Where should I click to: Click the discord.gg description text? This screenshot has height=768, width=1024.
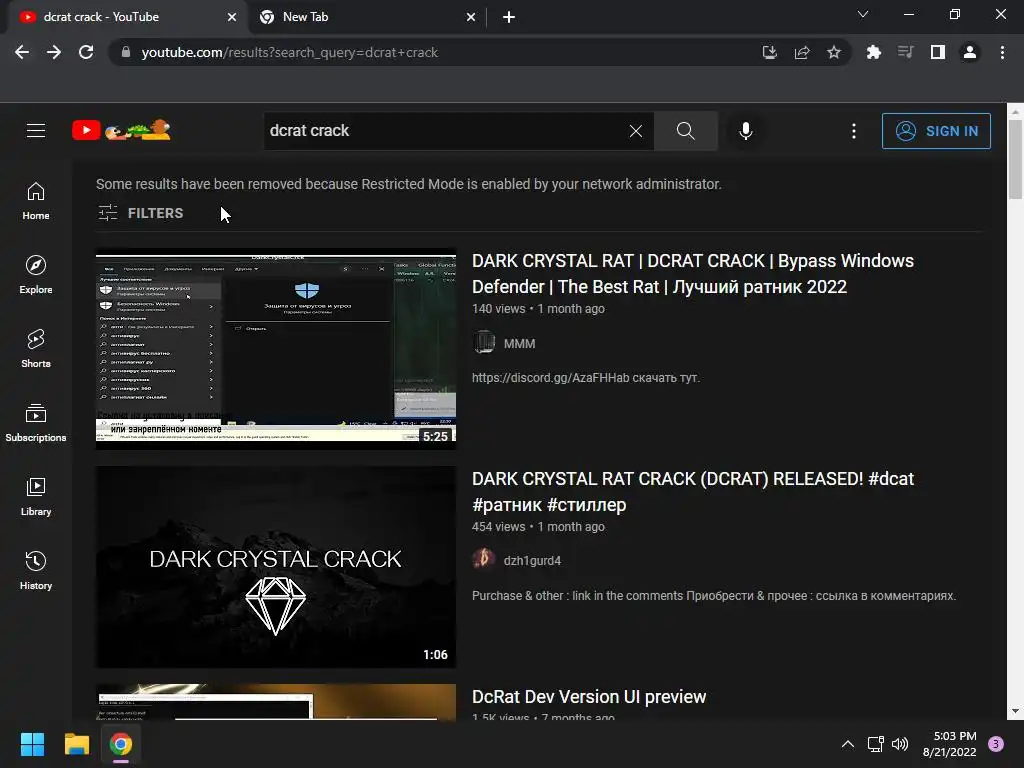(x=586, y=377)
